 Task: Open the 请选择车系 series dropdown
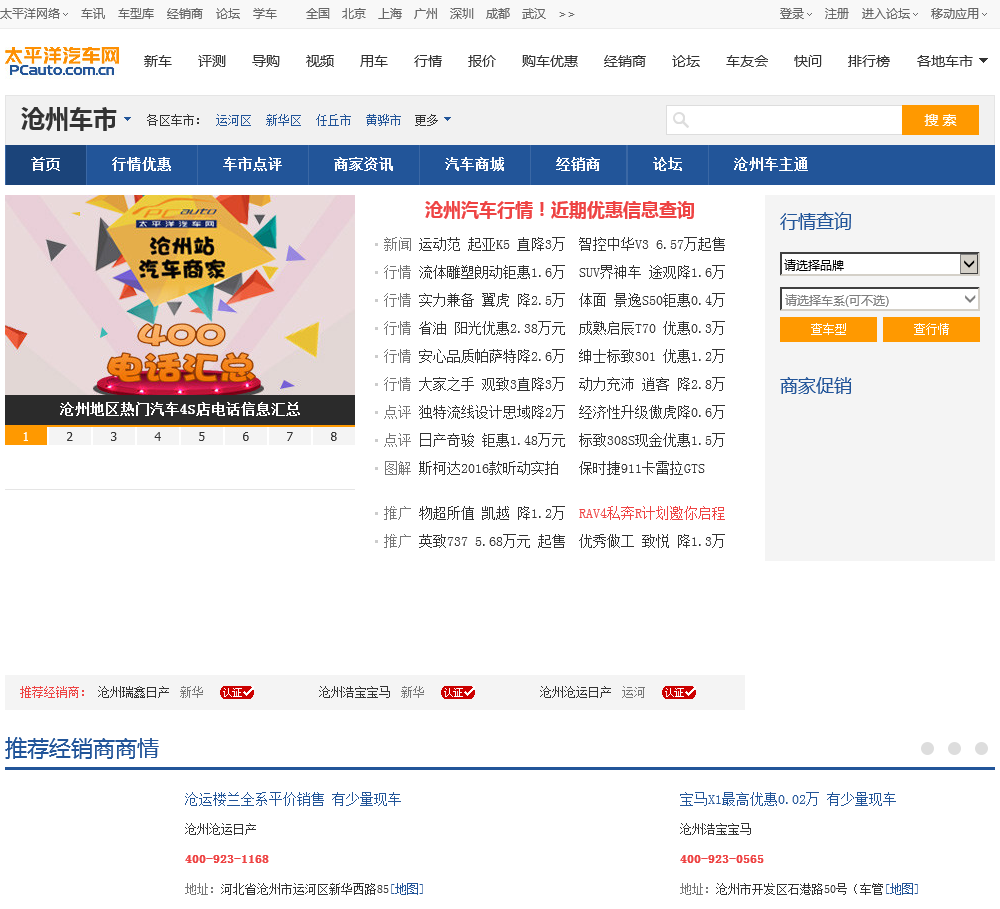[x=879, y=299]
